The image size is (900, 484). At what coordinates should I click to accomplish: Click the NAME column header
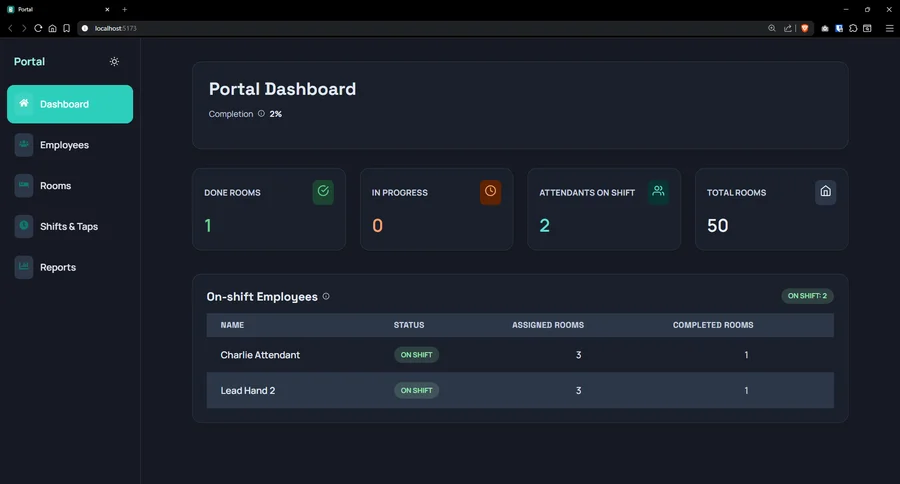point(232,325)
